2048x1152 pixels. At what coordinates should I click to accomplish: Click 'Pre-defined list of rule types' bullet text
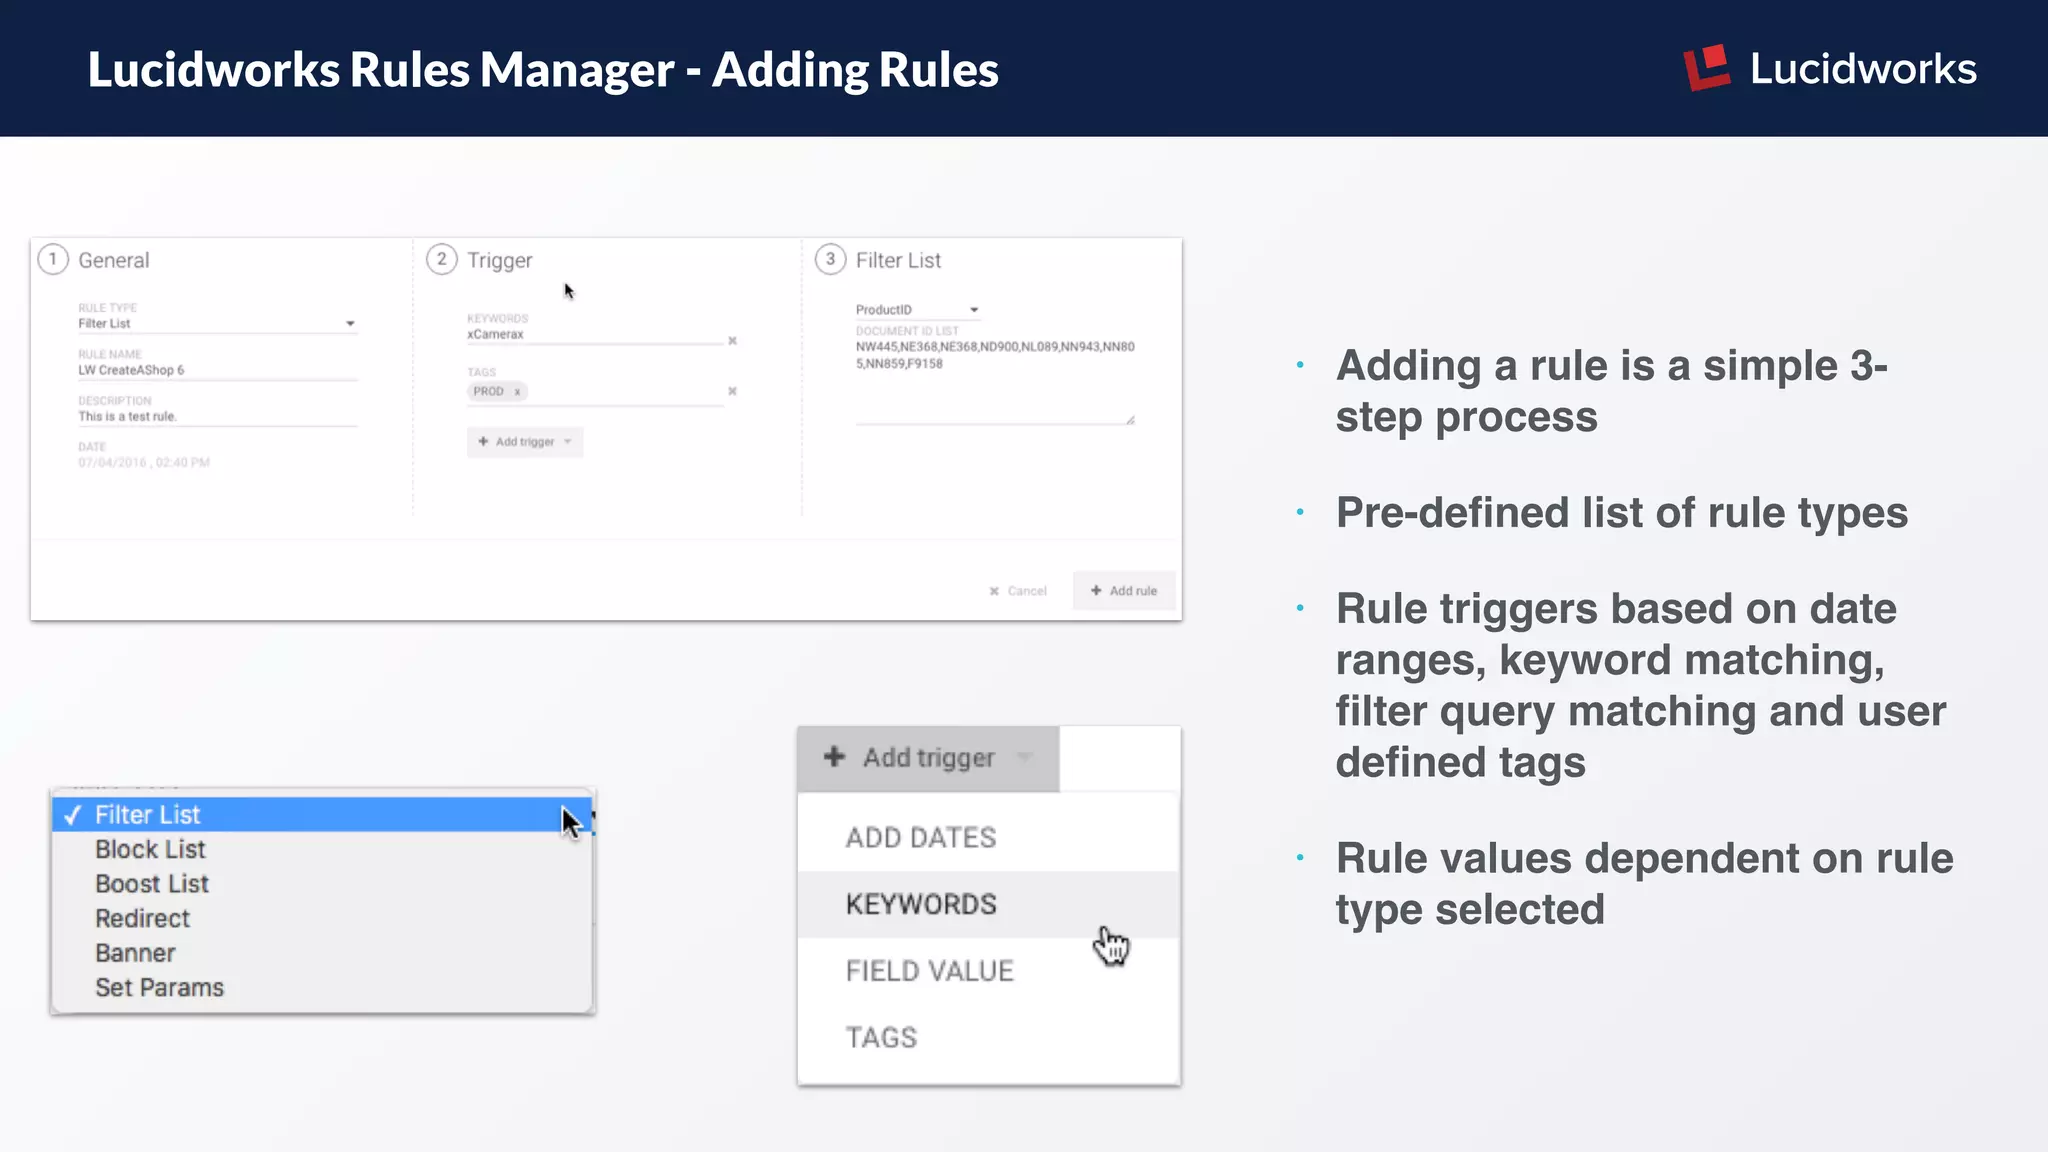click(1622, 513)
